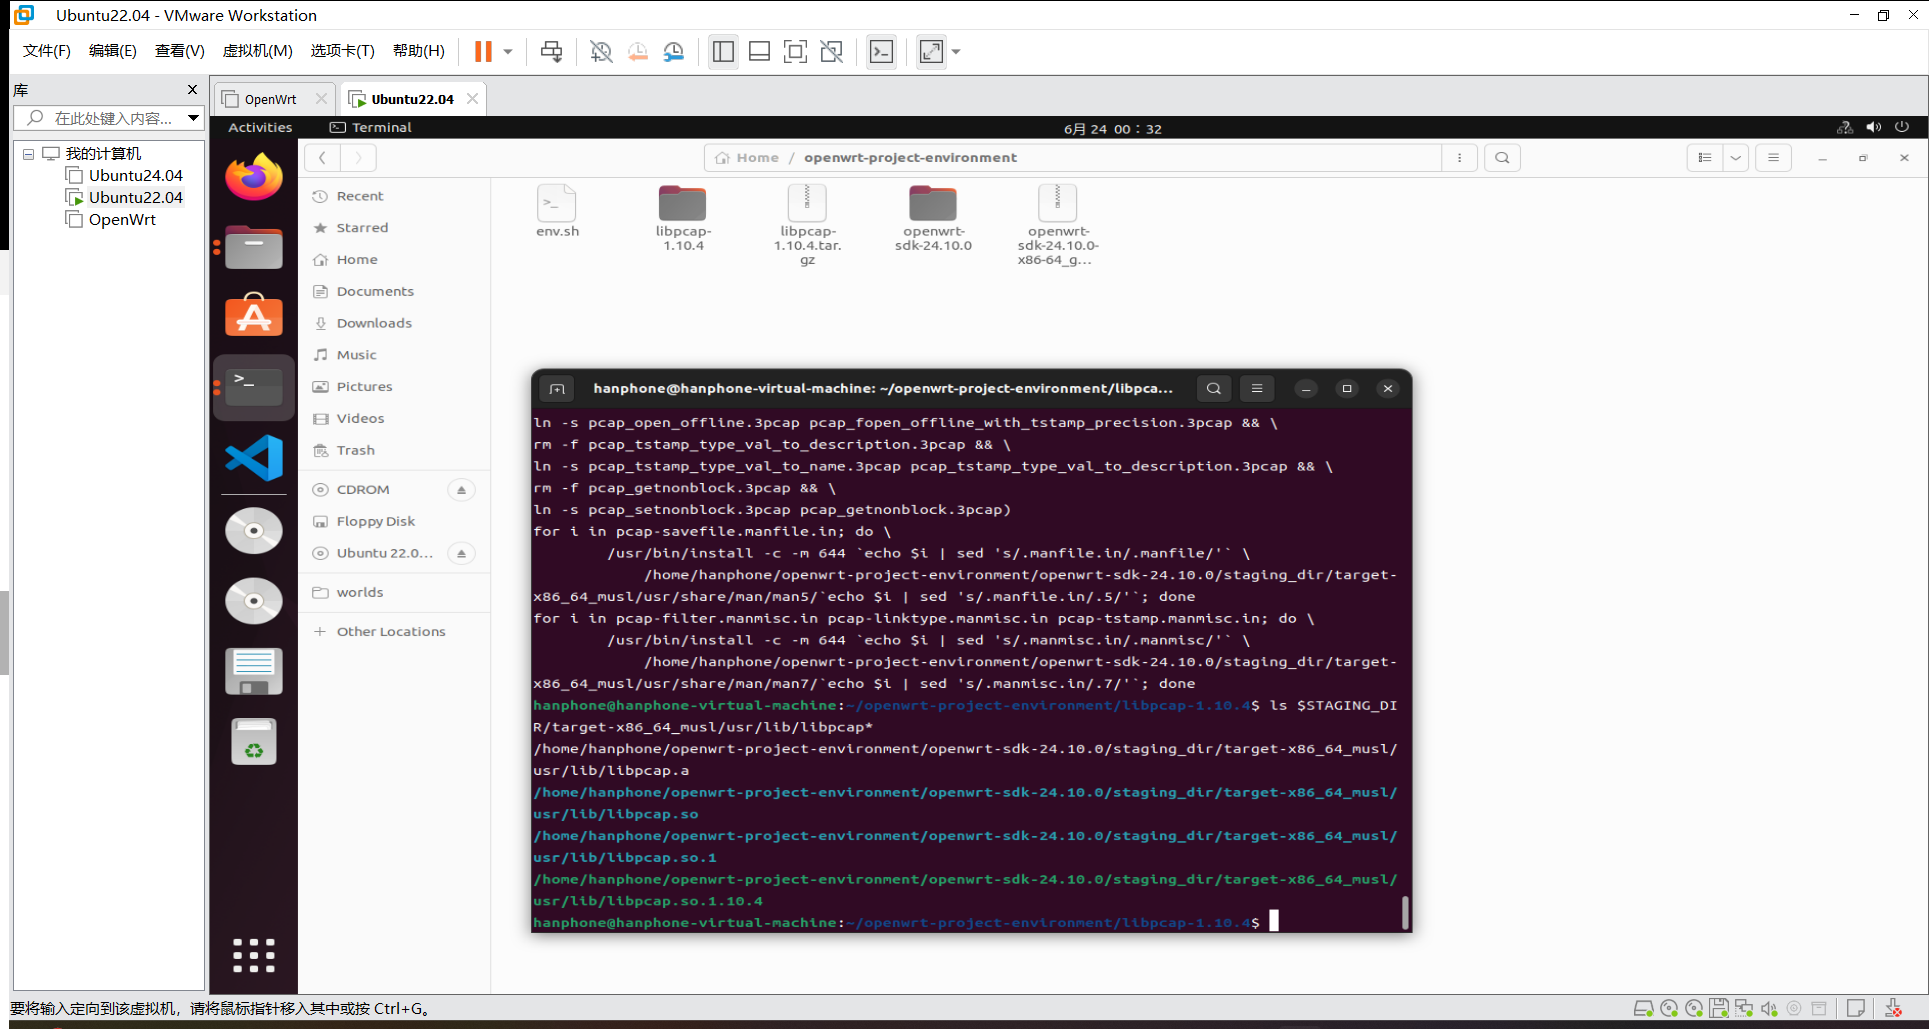Open the terminal hamburger menu
The image size is (1929, 1029).
click(1257, 389)
